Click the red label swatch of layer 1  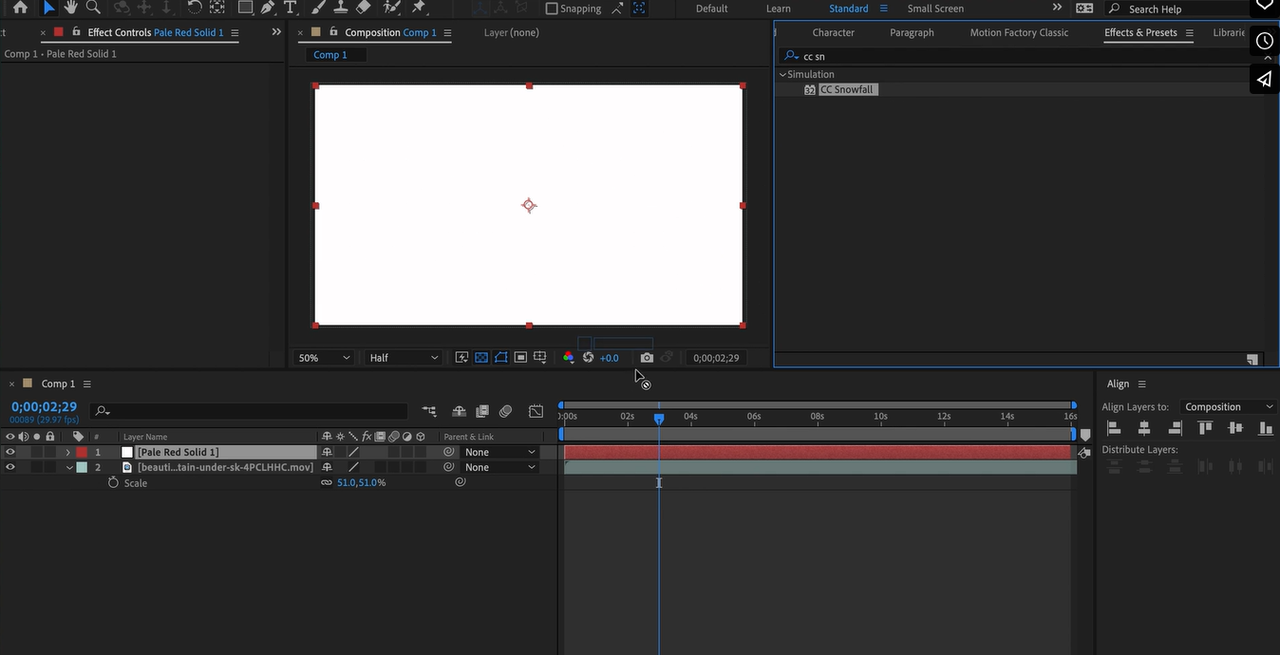[x=82, y=452]
